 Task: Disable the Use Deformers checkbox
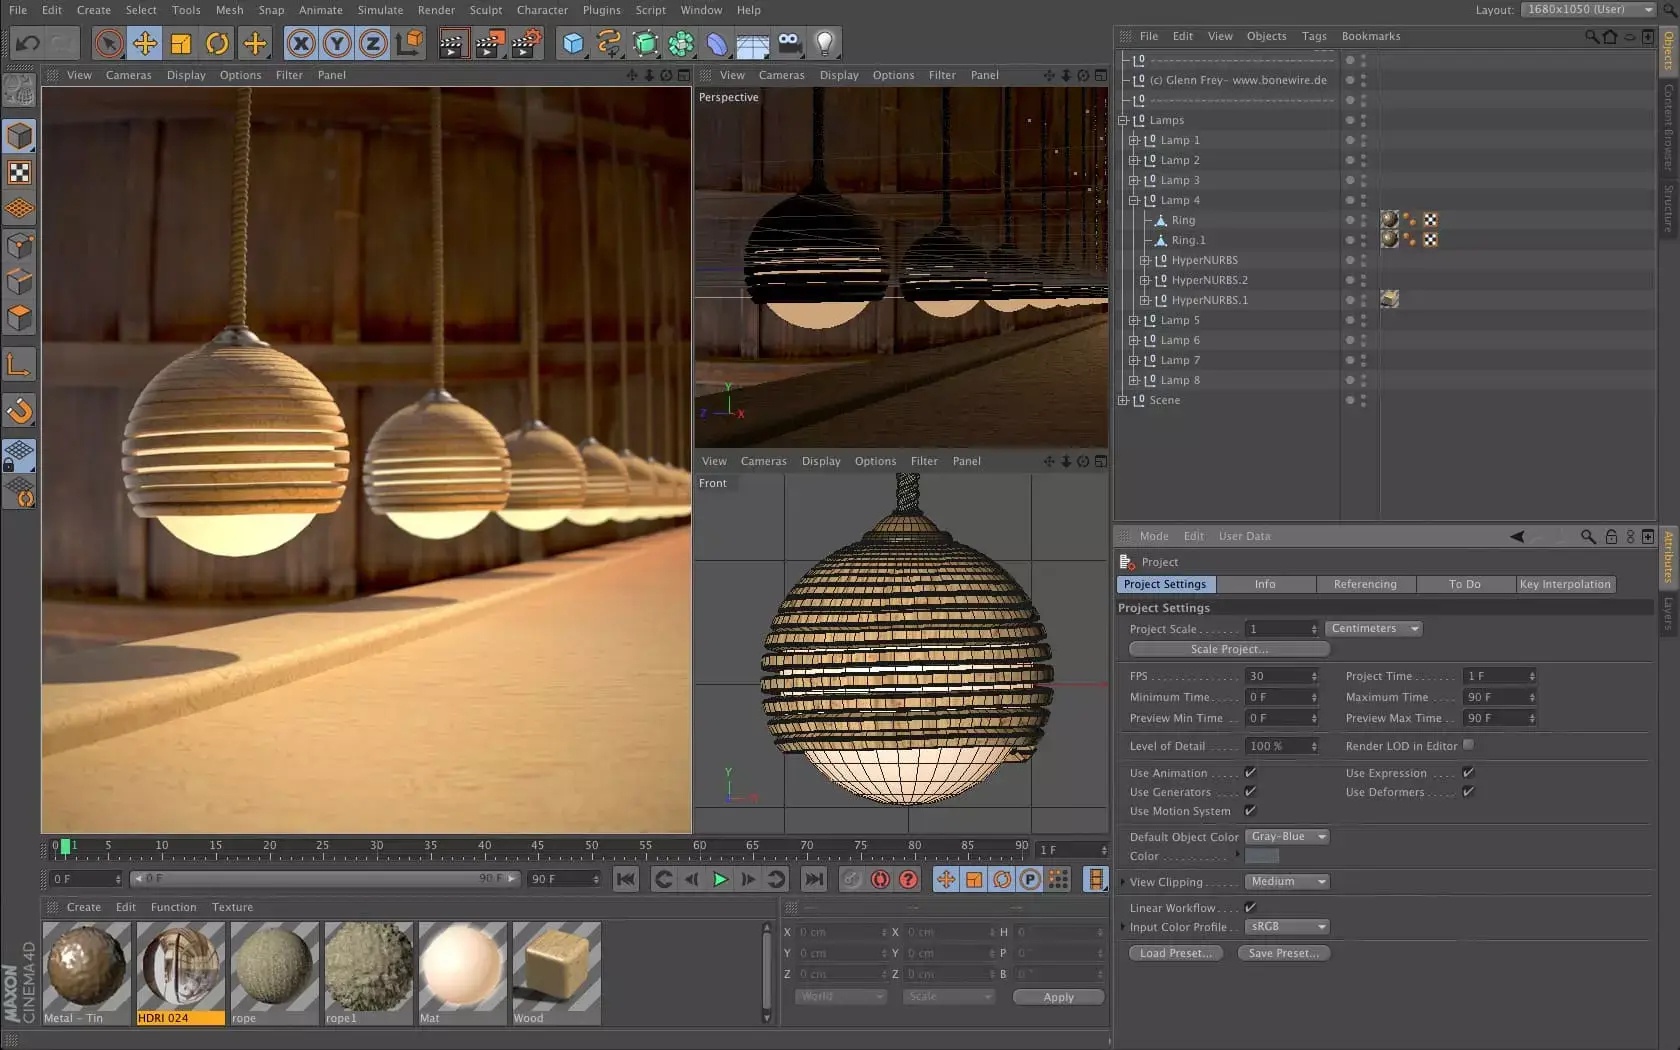click(1468, 792)
